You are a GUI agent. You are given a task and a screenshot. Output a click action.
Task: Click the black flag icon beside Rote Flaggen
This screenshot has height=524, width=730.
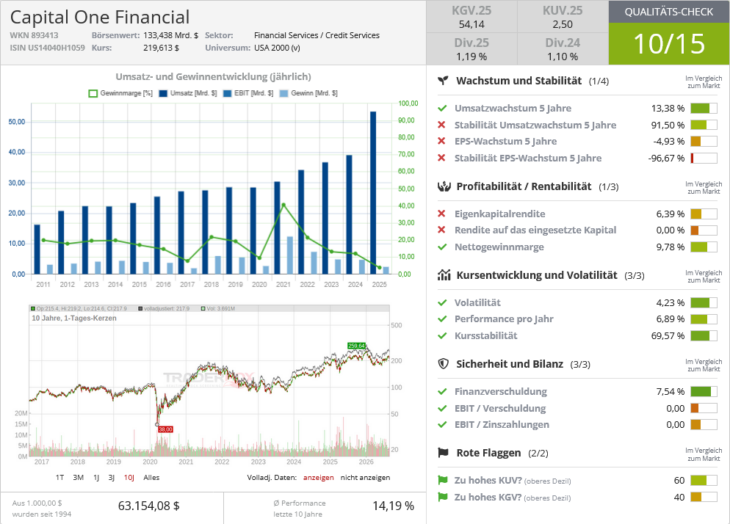(x=443, y=453)
